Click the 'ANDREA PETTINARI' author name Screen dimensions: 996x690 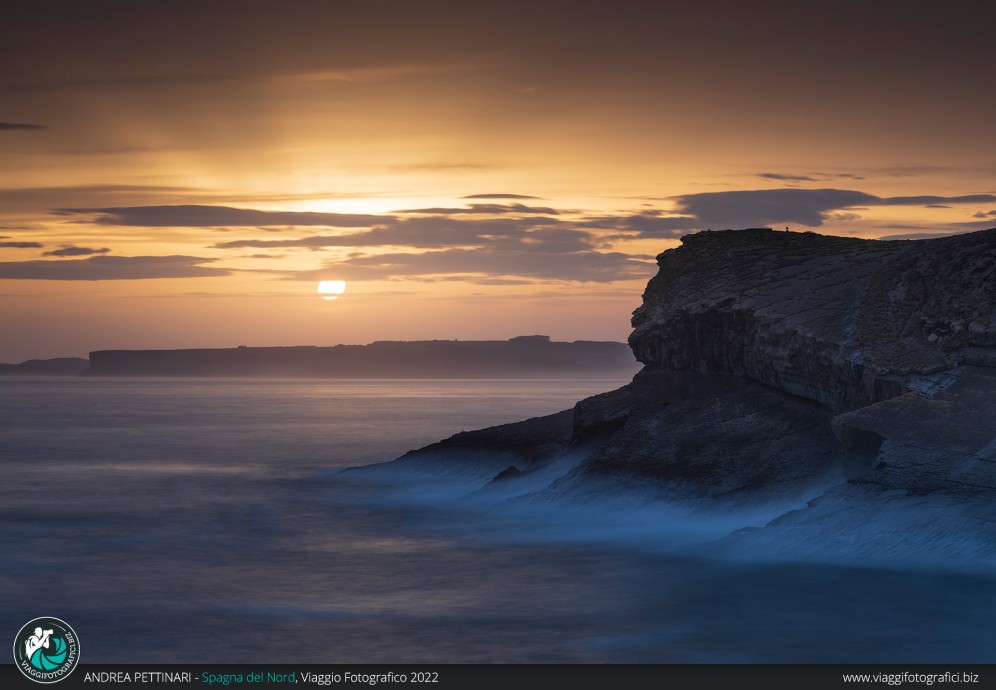(x=137, y=677)
